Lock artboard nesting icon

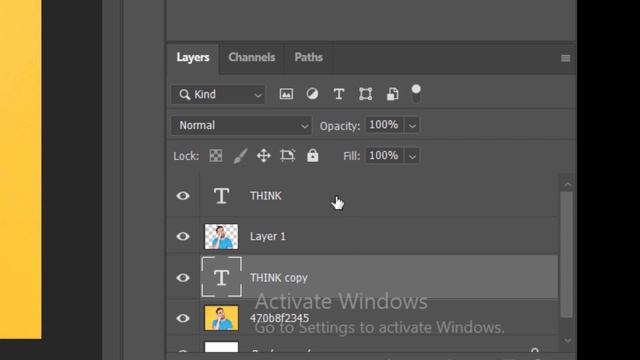click(x=288, y=156)
